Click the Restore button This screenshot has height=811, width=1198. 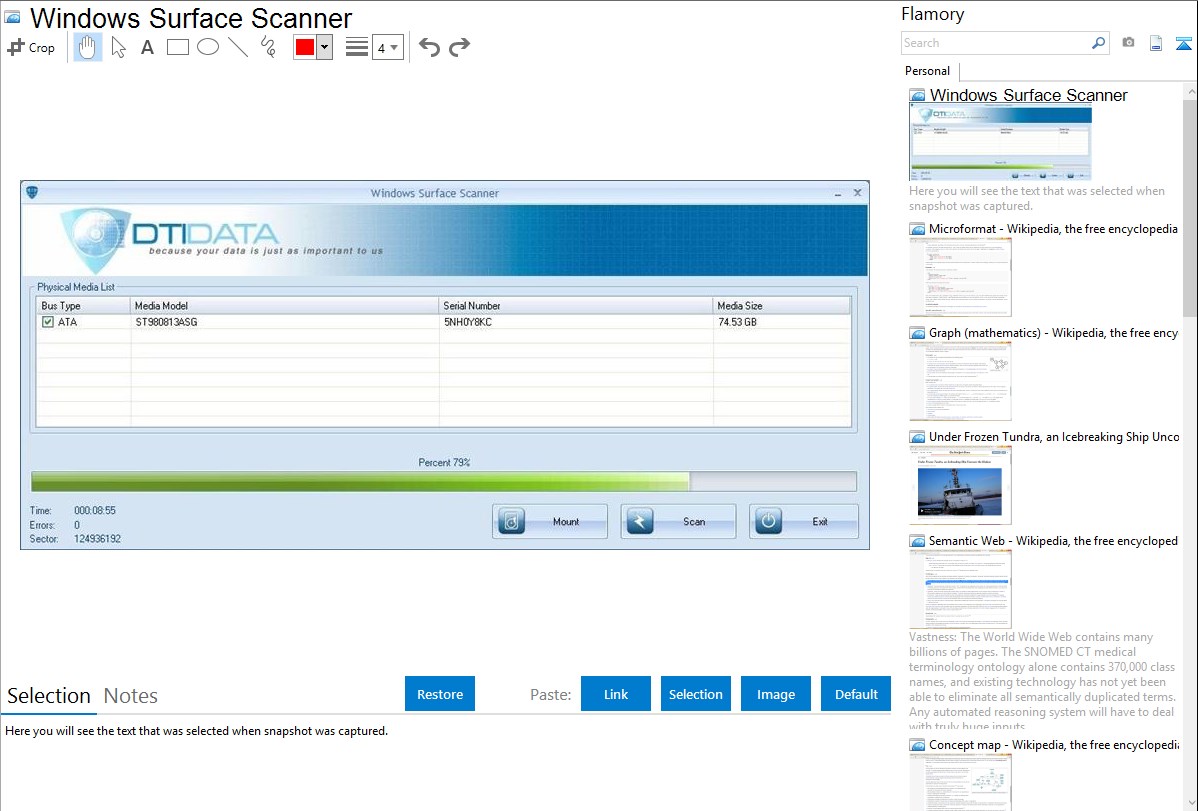[x=440, y=694]
